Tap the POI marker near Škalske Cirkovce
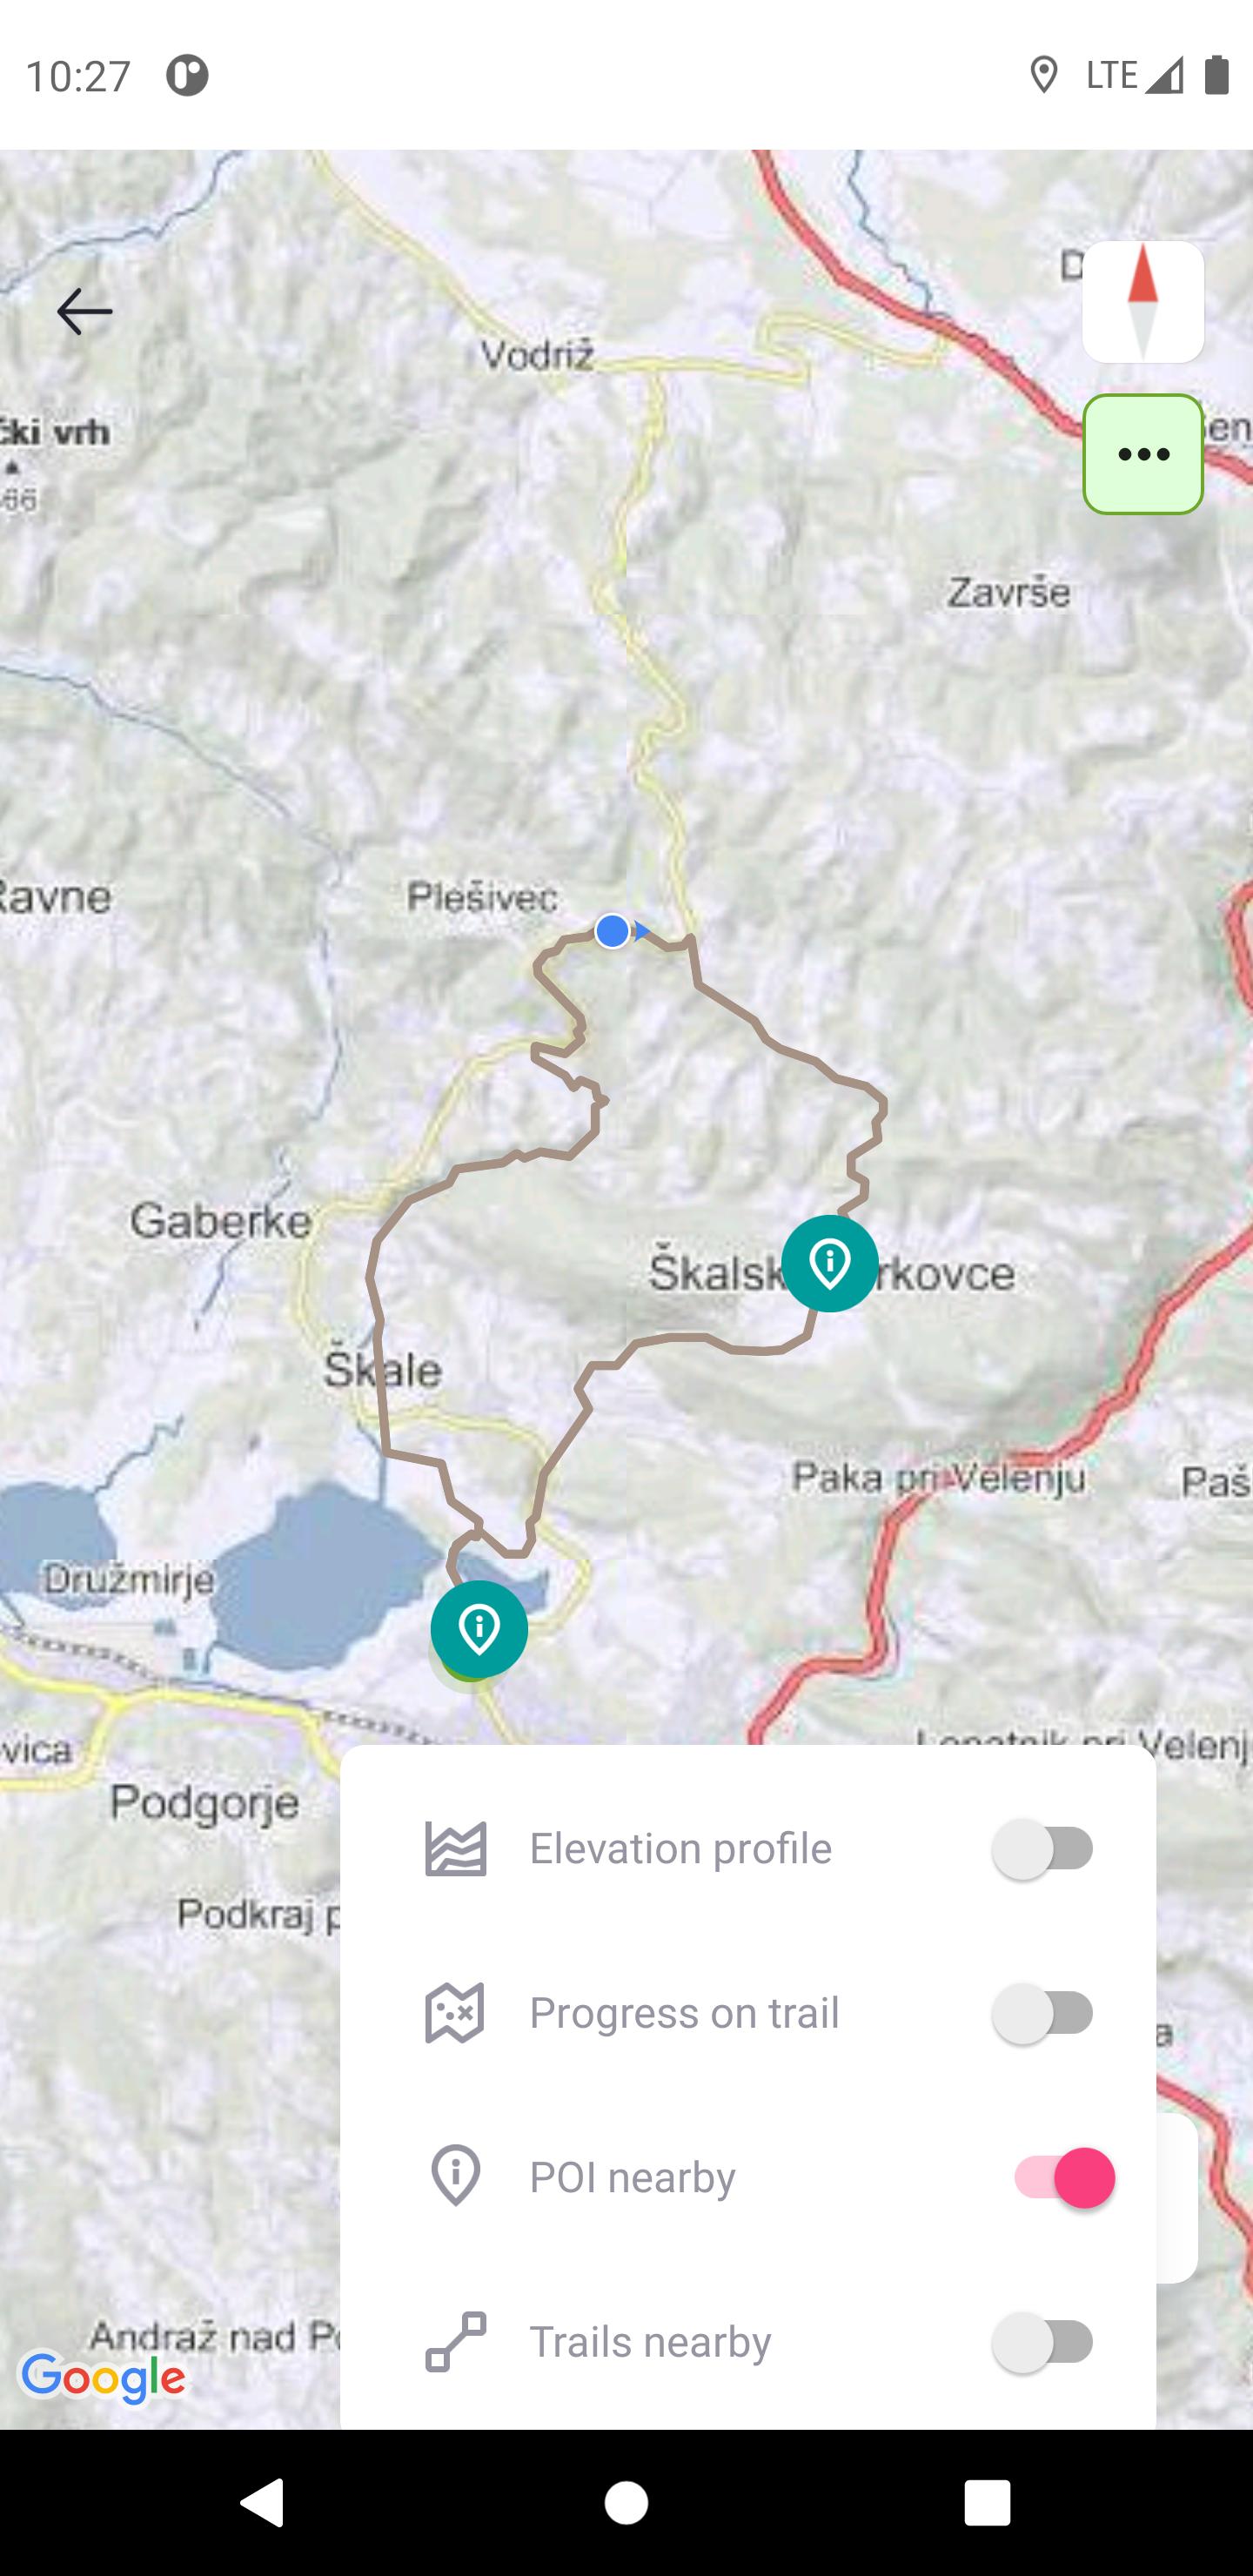 830,1263
